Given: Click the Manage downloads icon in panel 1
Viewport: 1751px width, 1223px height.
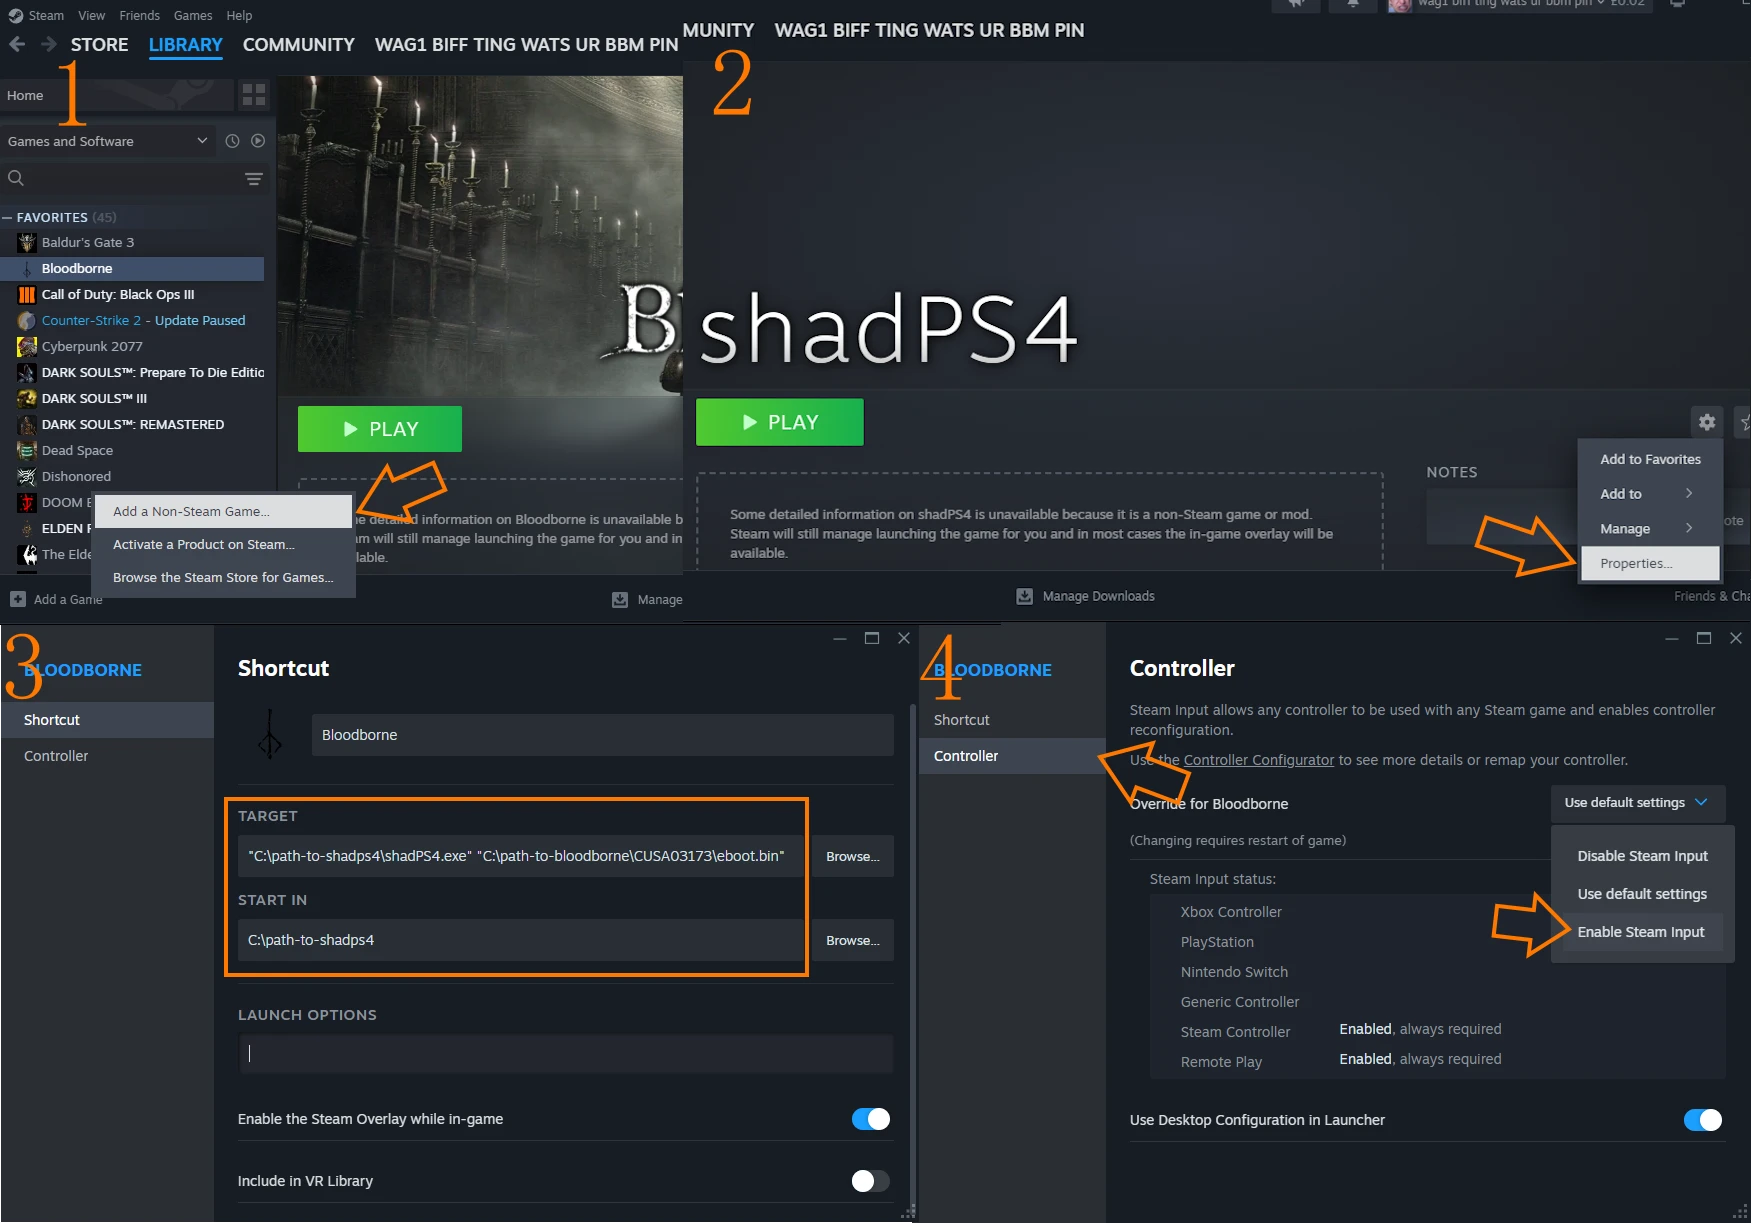Looking at the screenshot, I should 620,599.
